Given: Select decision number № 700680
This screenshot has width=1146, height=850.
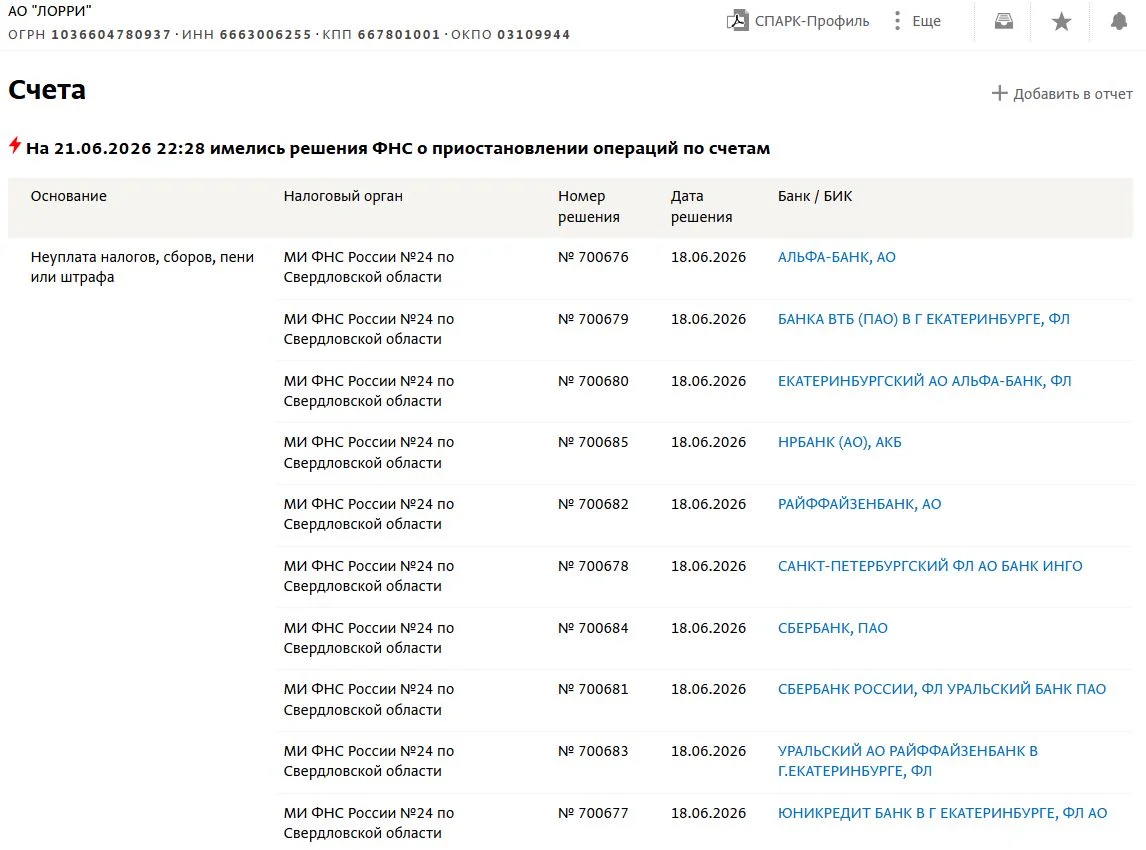Looking at the screenshot, I should (593, 382).
